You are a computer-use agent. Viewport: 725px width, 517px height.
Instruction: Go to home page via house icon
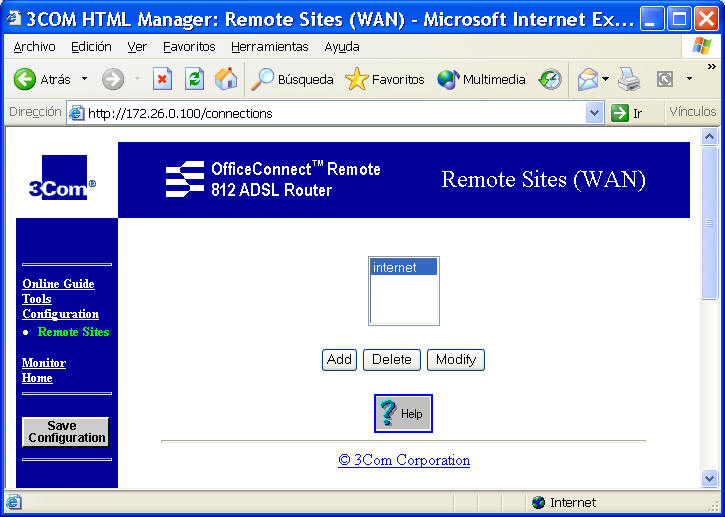(226, 79)
